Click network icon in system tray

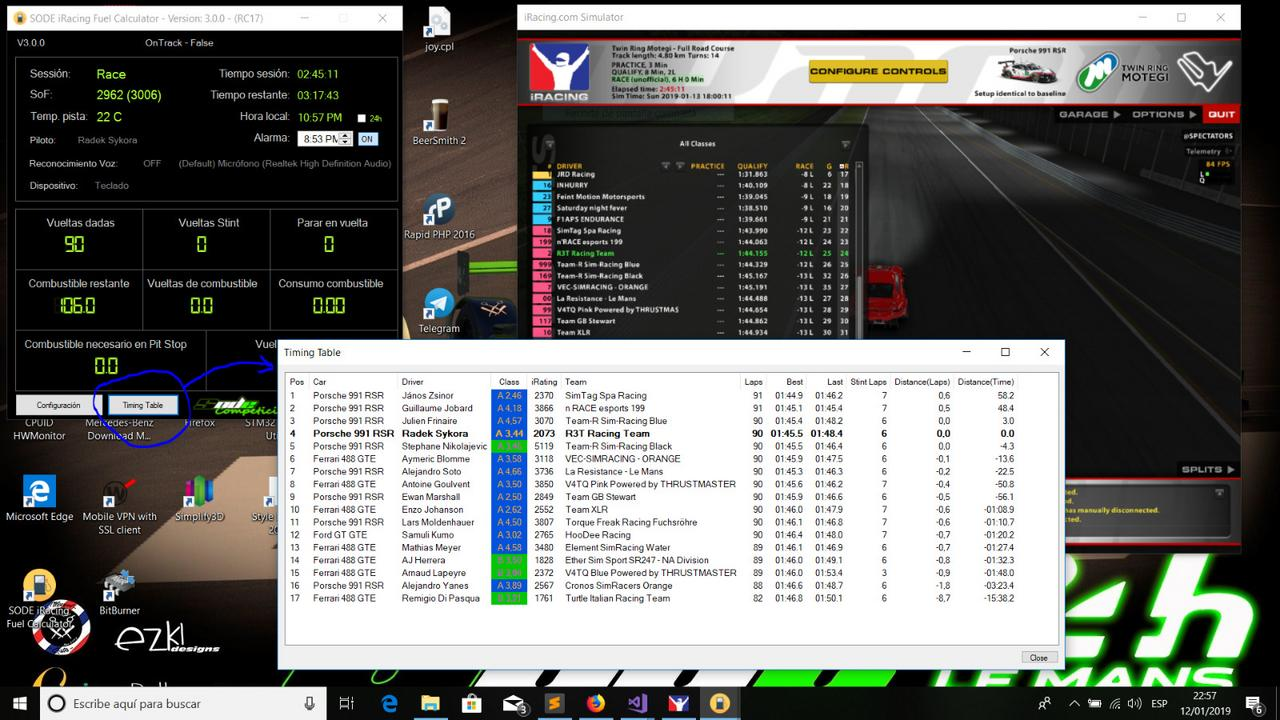(x=1115, y=704)
